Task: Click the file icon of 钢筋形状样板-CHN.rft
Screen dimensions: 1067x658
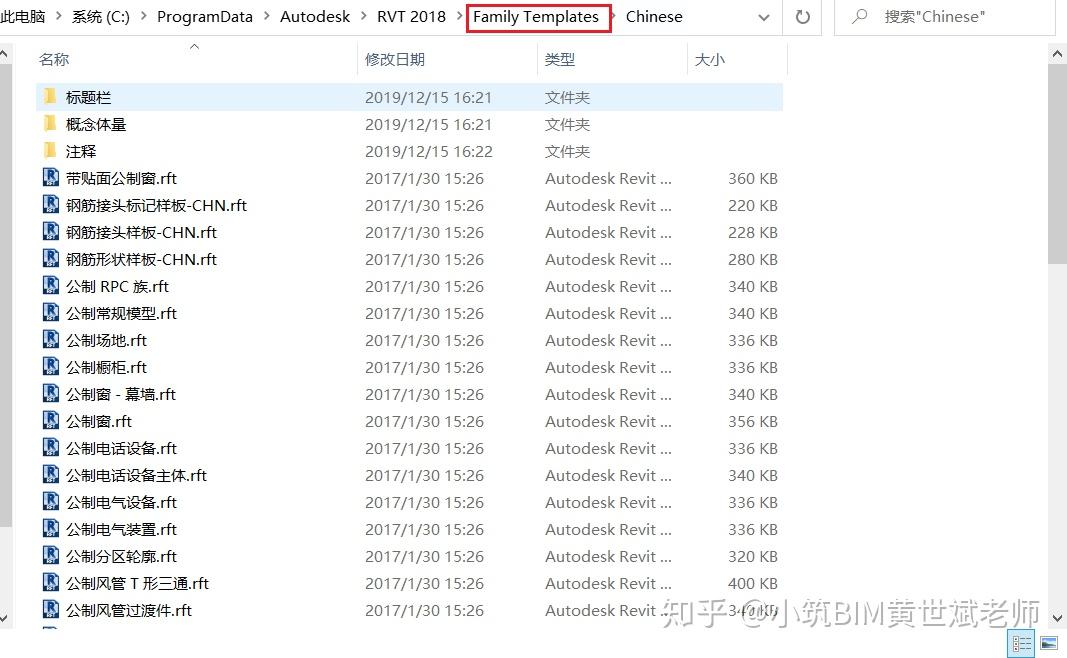Action: [x=50, y=259]
